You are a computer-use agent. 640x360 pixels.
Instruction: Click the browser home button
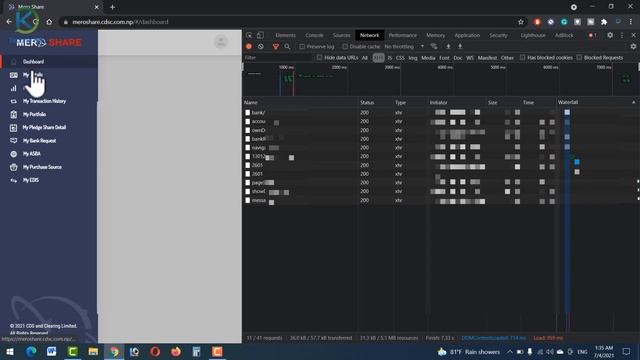[x=49, y=22]
